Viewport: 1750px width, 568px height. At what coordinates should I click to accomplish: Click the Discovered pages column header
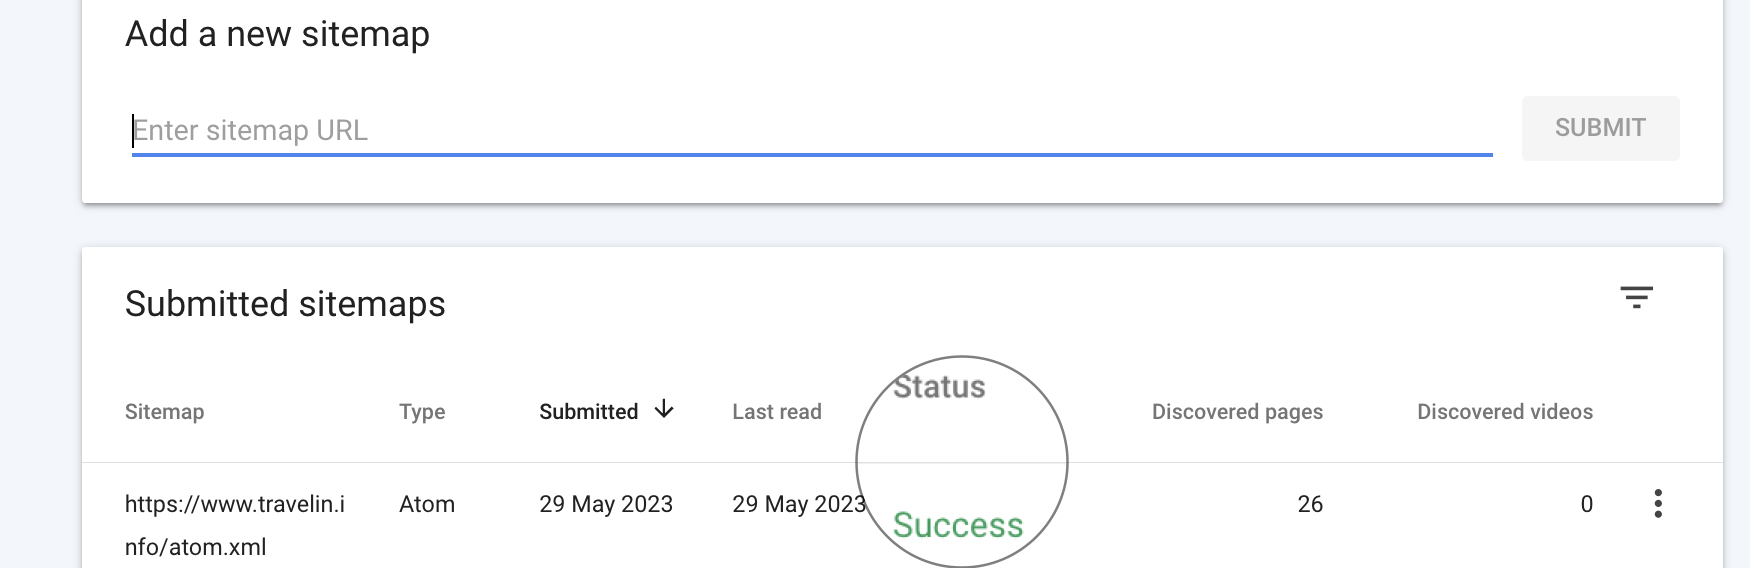tap(1237, 412)
